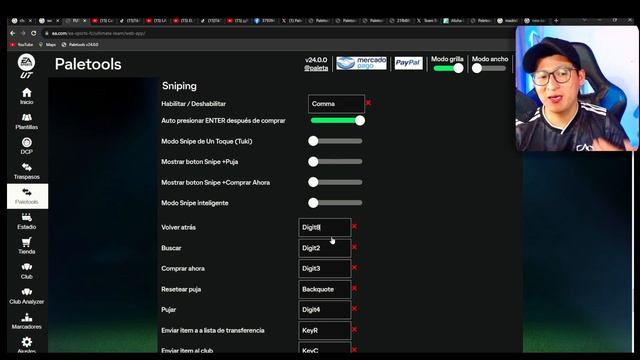Open Paletools v24.0.0 bookmark
Screen dimensions: 640x360
pyautogui.click(x=80, y=44)
